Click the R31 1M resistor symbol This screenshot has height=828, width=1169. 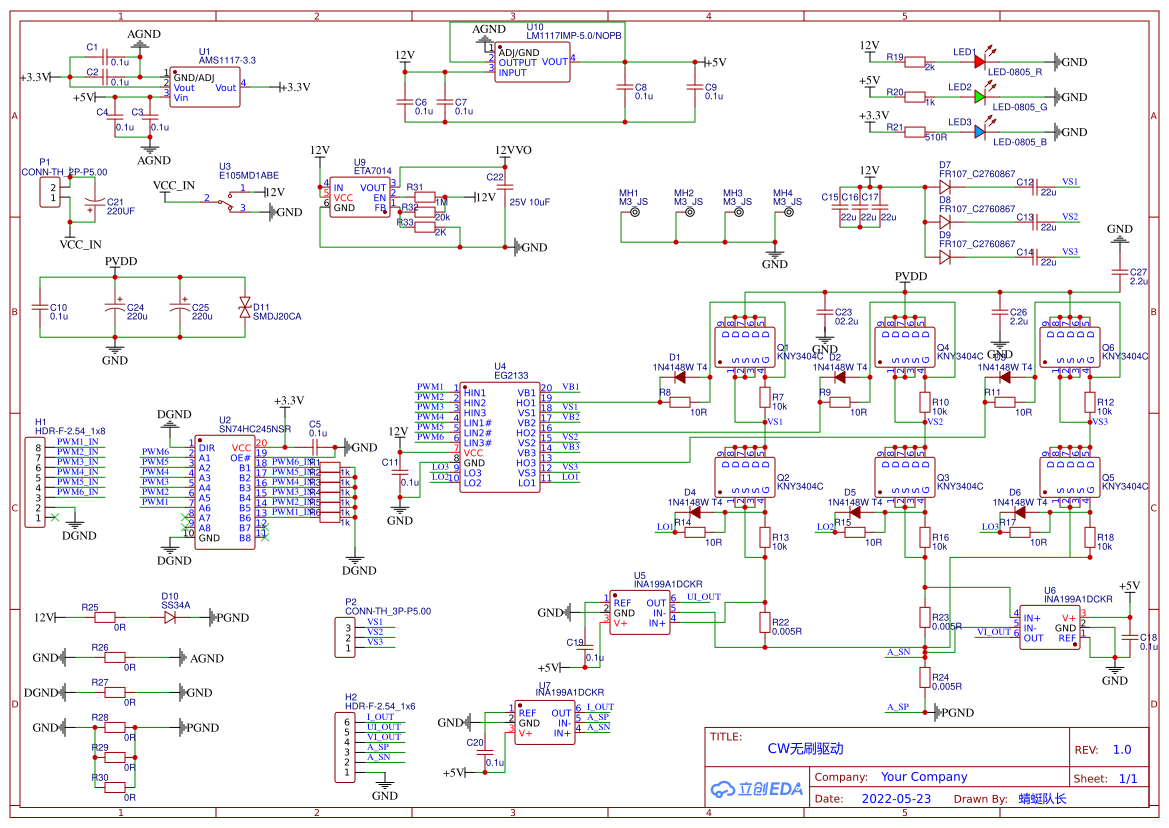(x=425, y=197)
